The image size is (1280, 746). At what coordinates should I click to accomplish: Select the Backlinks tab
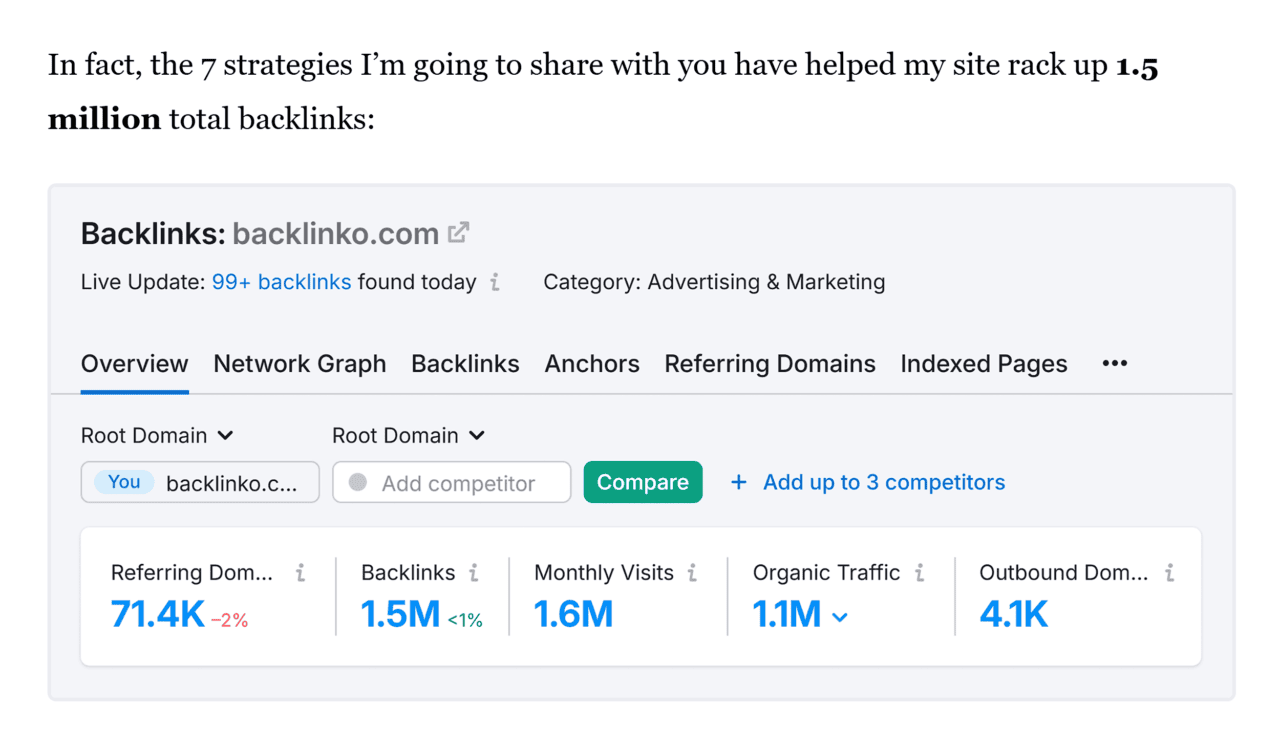click(465, 364)
